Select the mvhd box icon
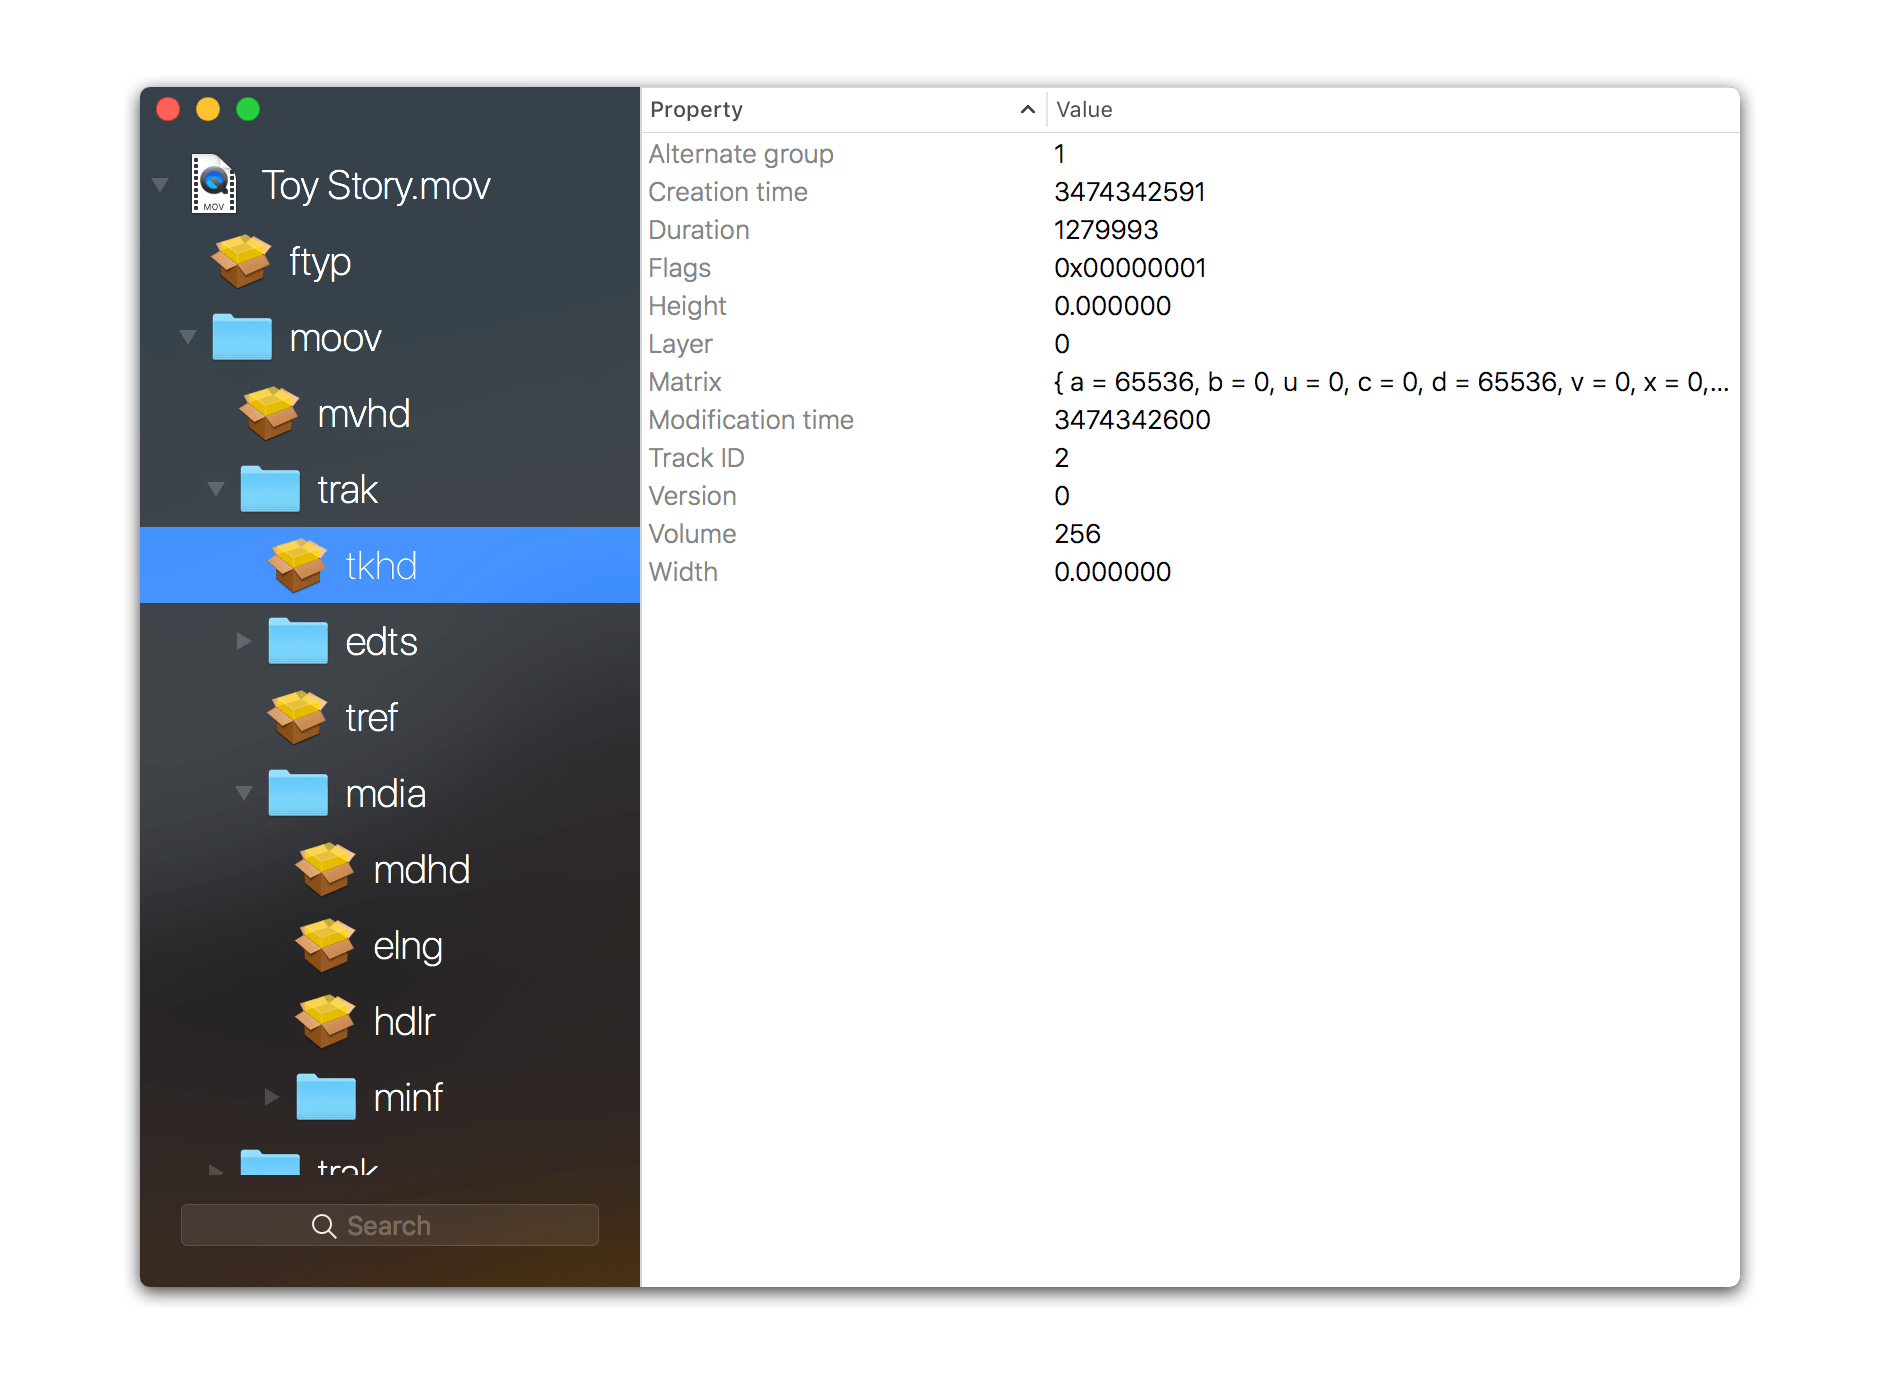The image size is (1880, 1385). coord(270,414)
